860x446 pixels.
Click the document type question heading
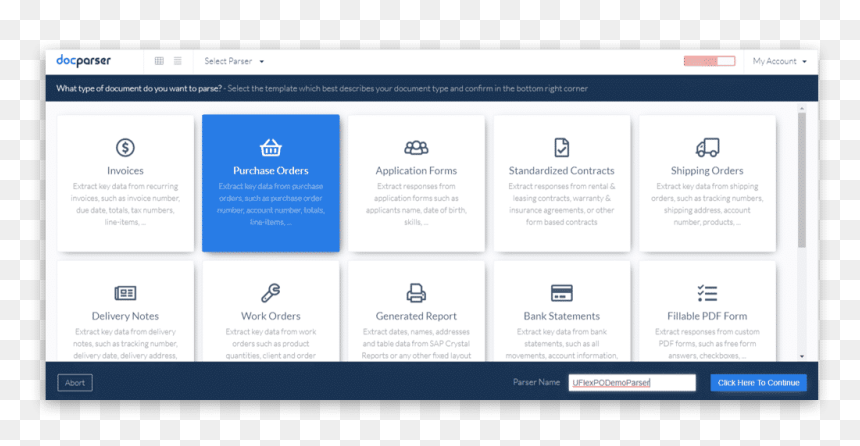coord(139,88)
